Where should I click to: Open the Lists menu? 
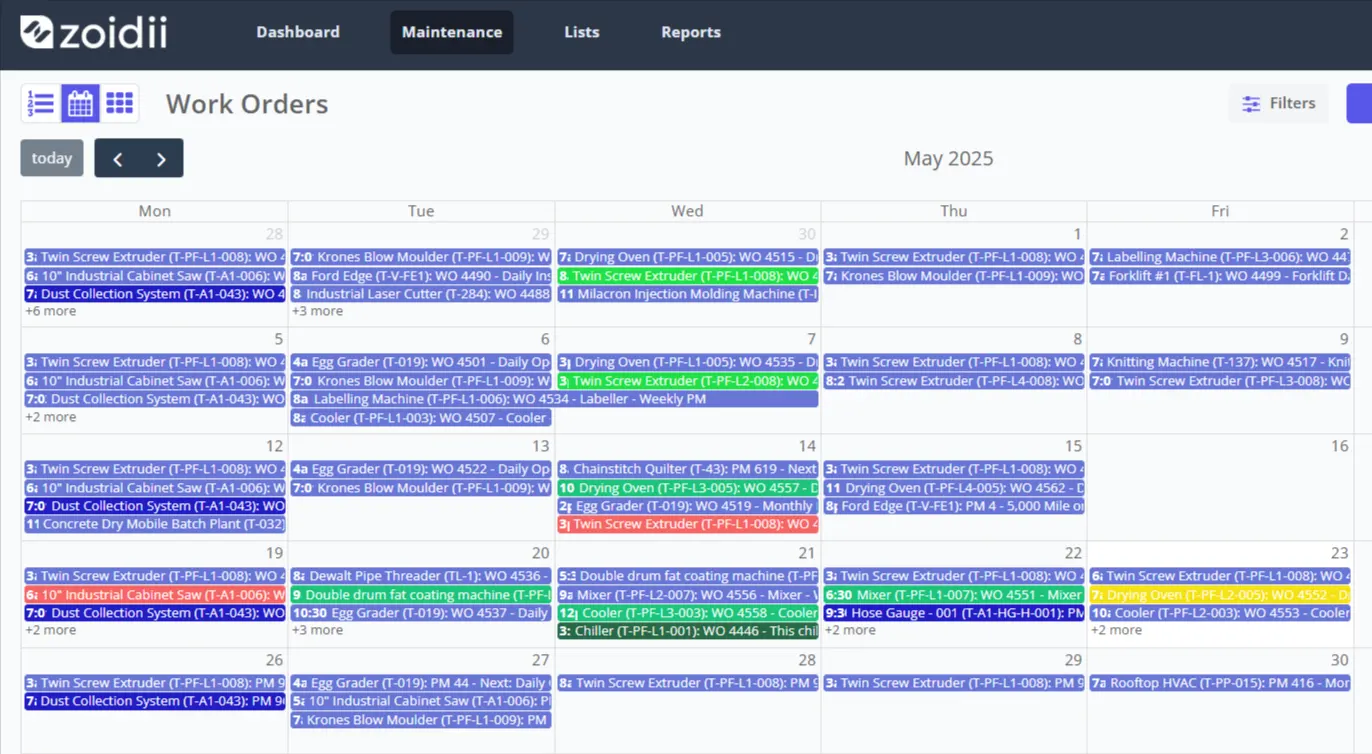point(582,32)
